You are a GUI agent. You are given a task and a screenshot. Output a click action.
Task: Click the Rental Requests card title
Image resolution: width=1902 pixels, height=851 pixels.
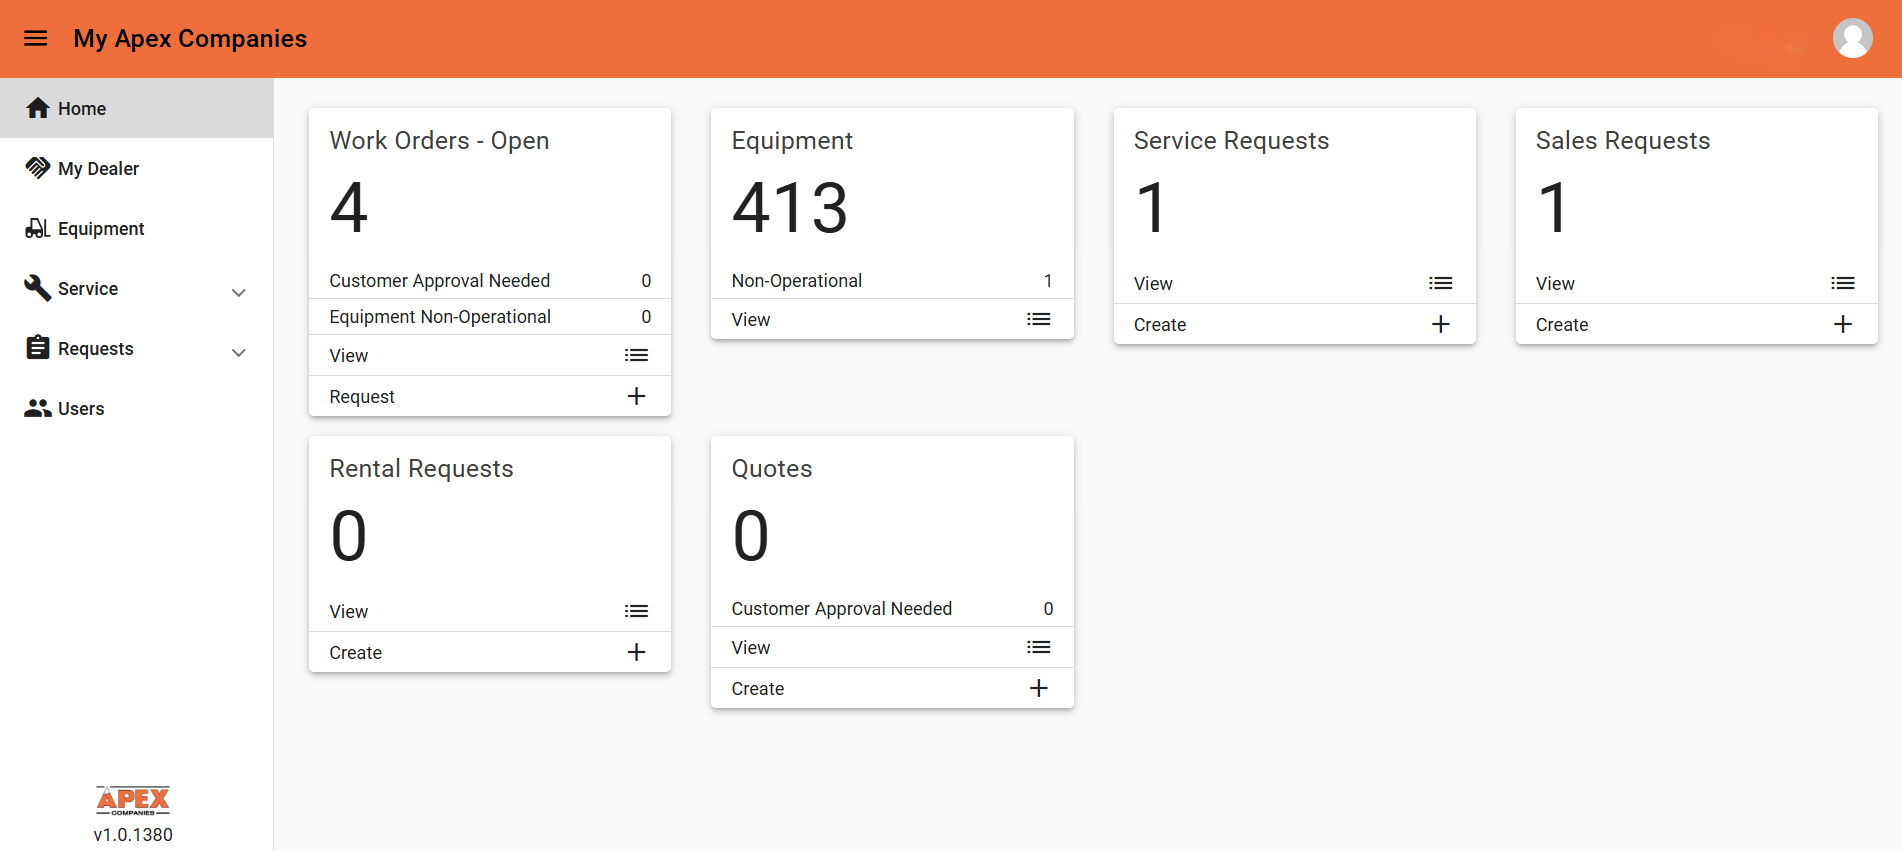point(421,468)
